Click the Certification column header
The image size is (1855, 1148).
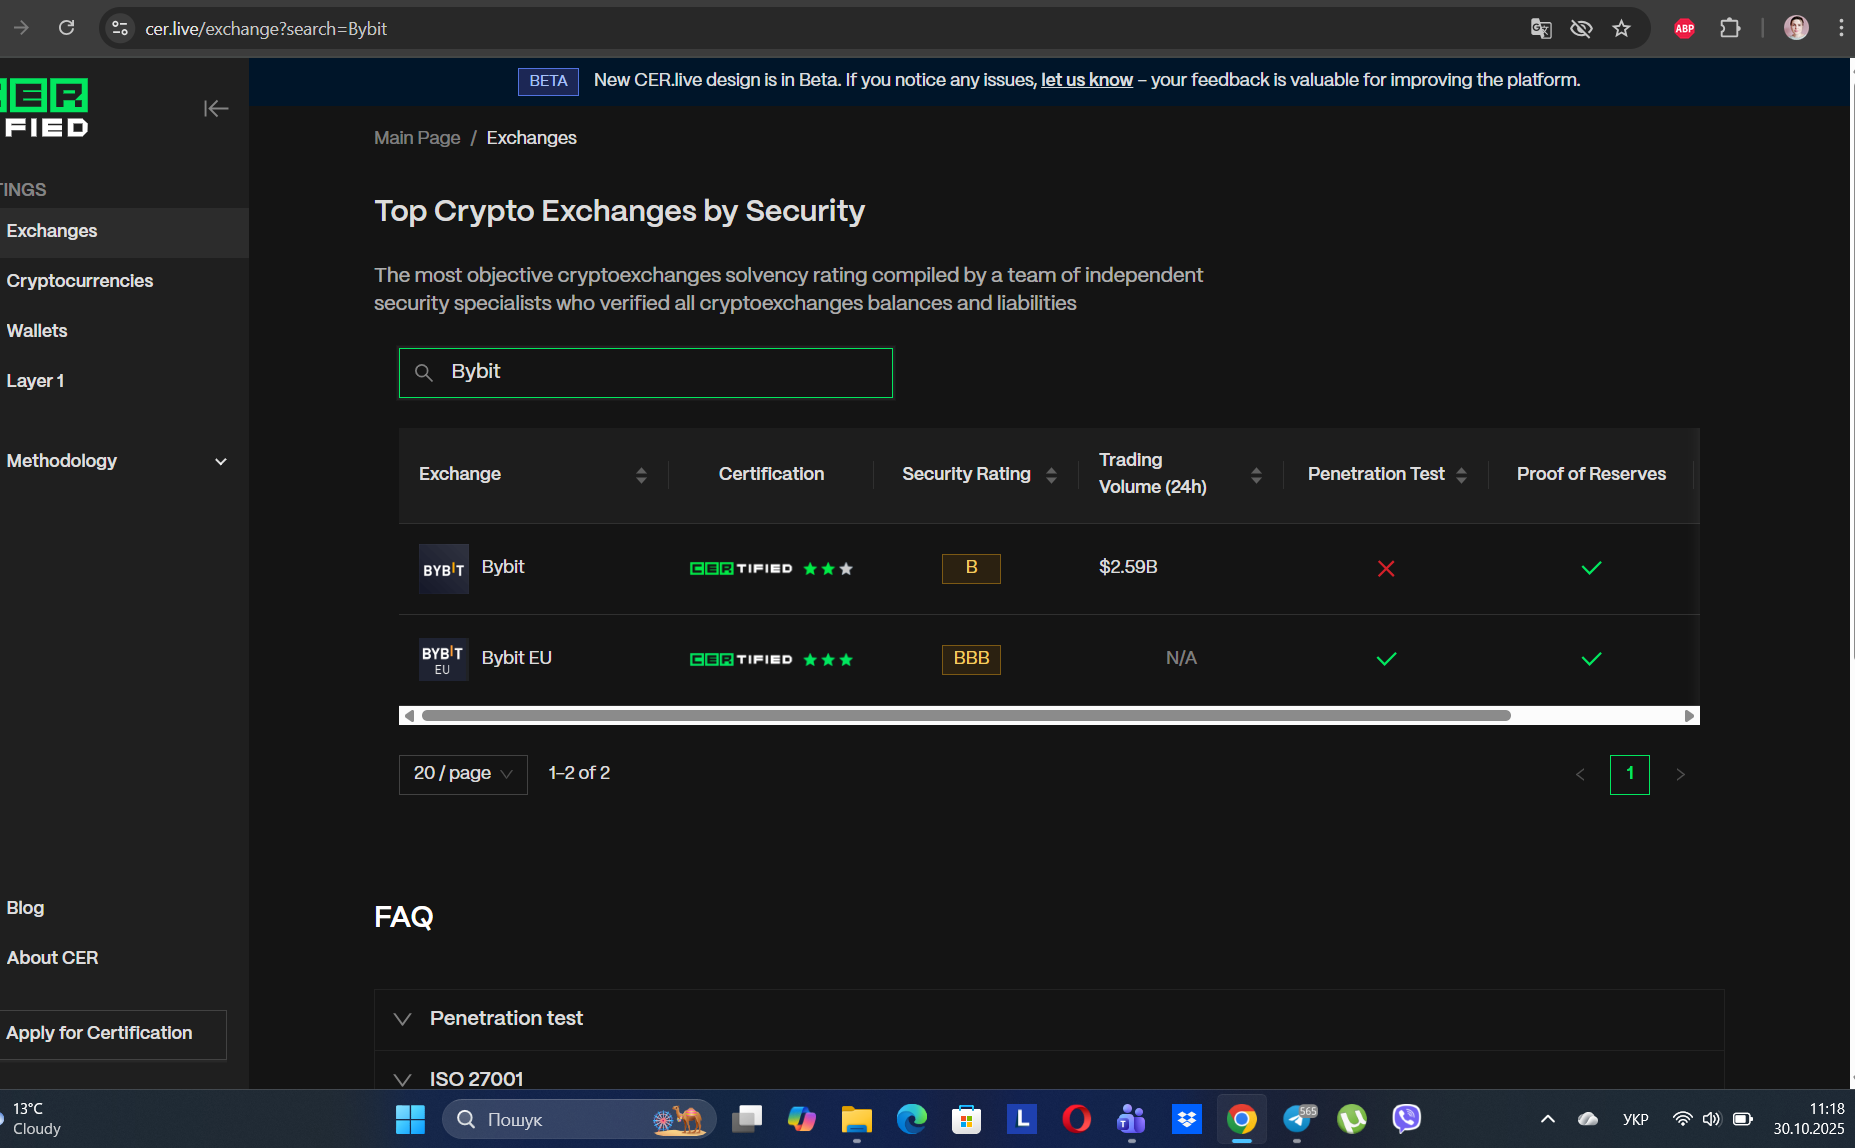771,474
